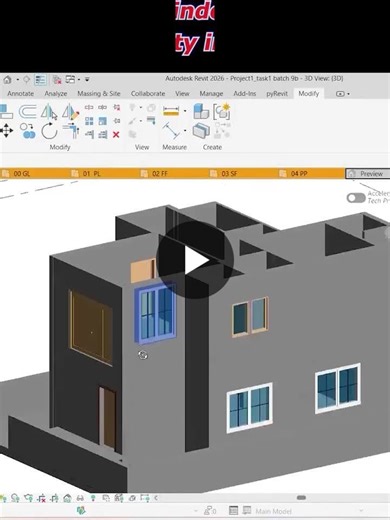Click the Switch Windows icon
This screenshot has width=390, height=520.
tap(70, 79)
